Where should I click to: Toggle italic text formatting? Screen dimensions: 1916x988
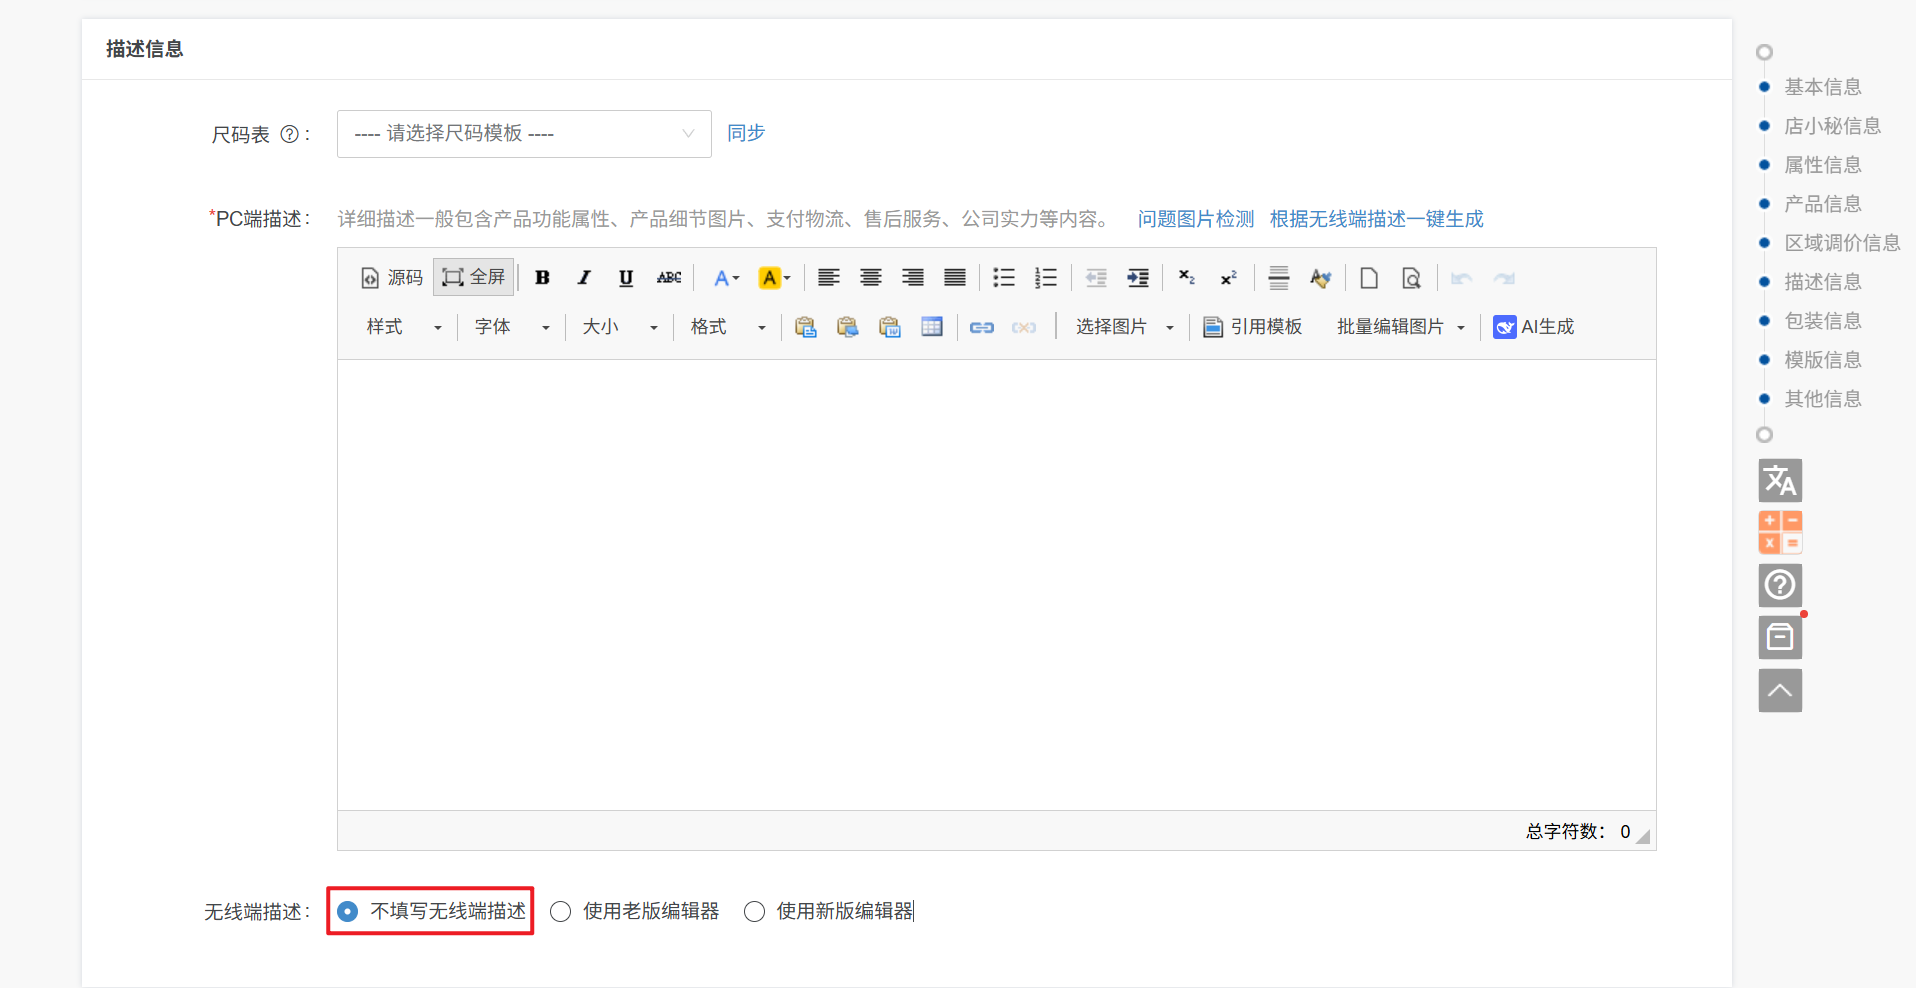[x=584, y=278]
